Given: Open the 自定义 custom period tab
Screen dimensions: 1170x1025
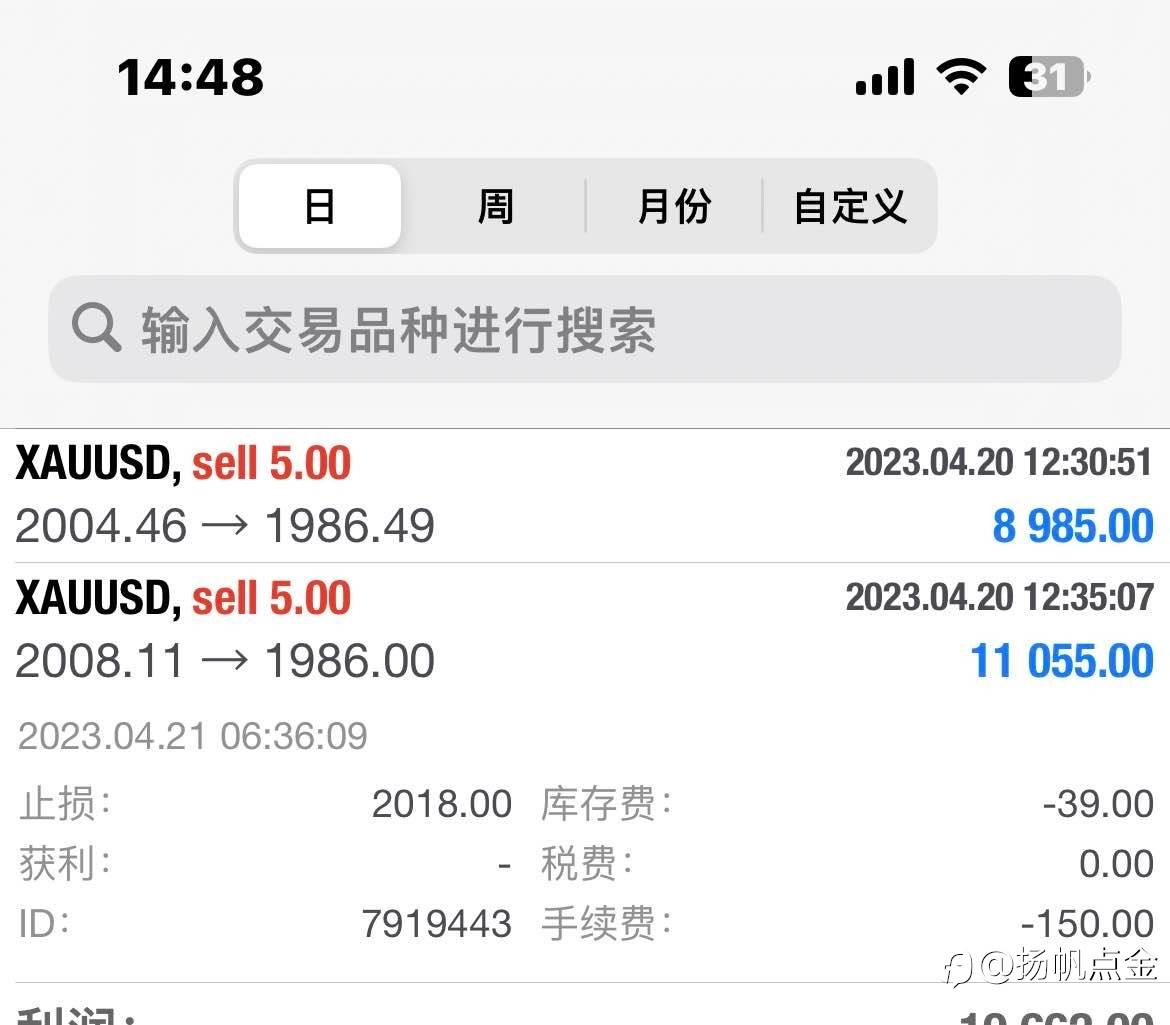Looking at the screenshot, I should [x=850, y=206].
